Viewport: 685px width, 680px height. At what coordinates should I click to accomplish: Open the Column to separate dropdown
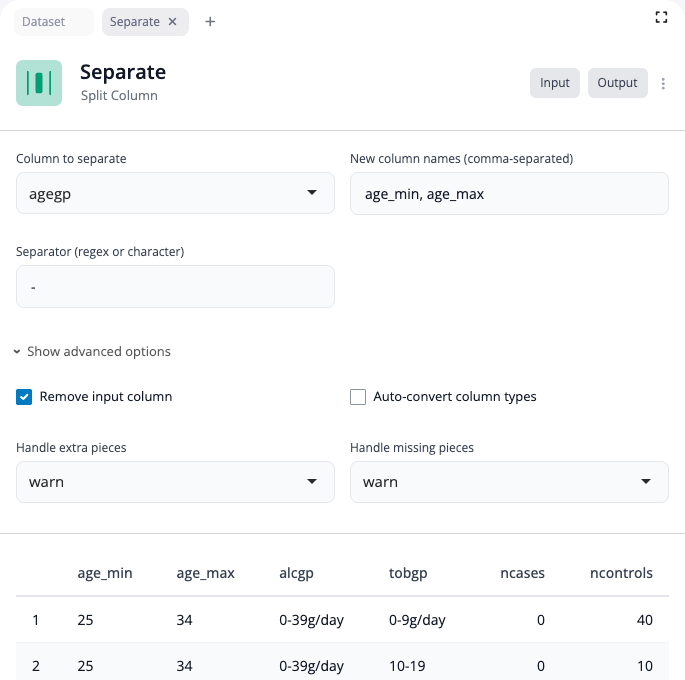[x=175, y=194]
